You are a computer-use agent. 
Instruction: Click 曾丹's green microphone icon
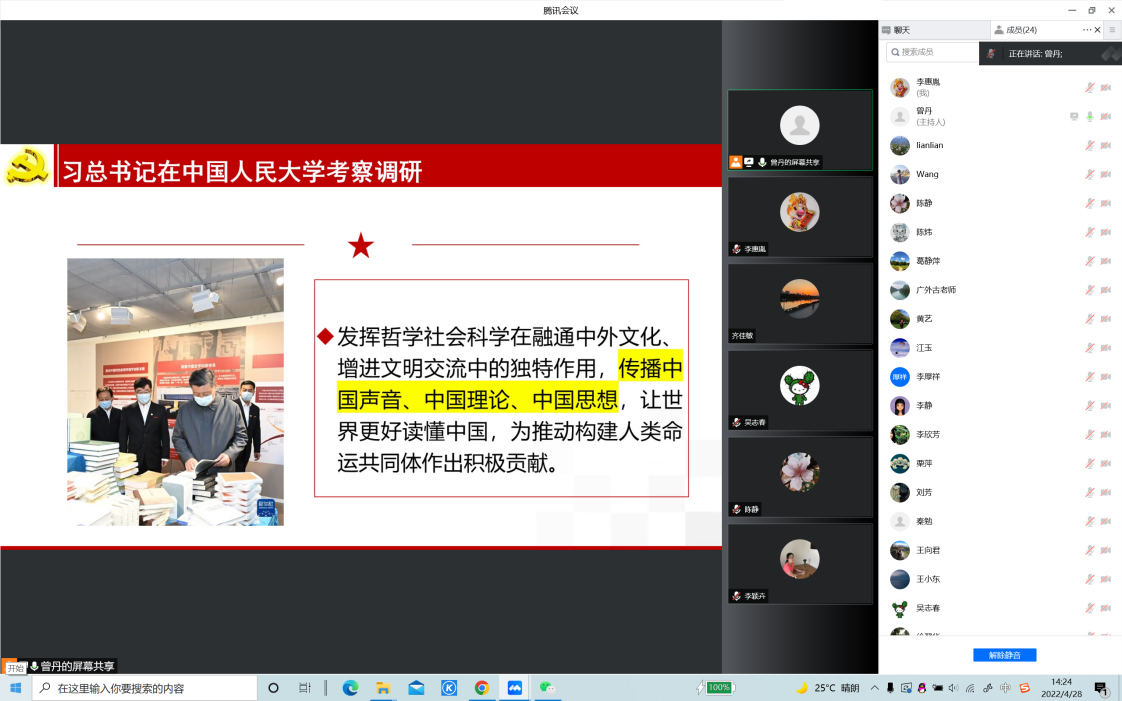(1090, 116)
